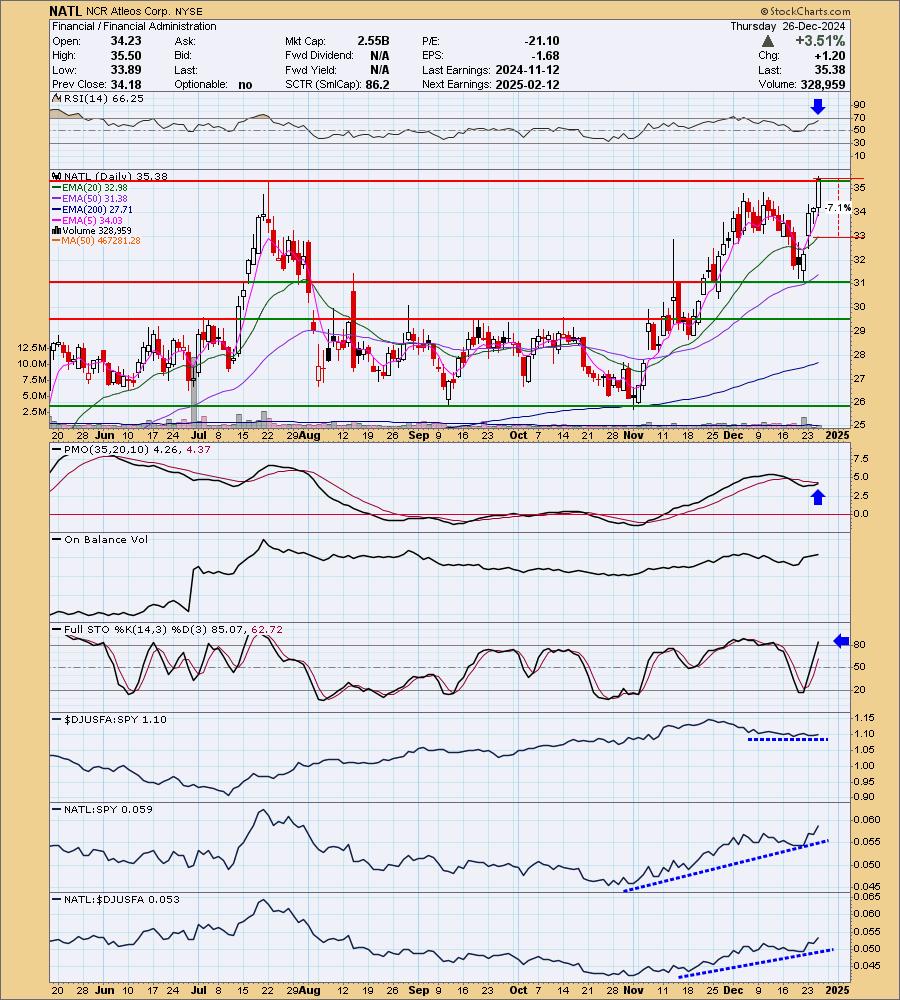Open the Financial / Financial Administration sector text
This screenshot has height=1000, width=900.
pyautogui.click(x=135, y=26)
